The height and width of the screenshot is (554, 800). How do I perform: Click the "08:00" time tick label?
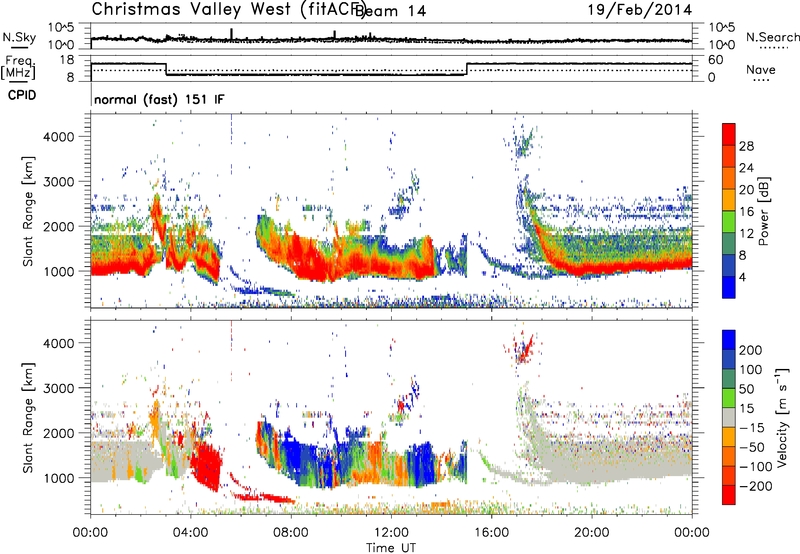click(x=291, y=533)
